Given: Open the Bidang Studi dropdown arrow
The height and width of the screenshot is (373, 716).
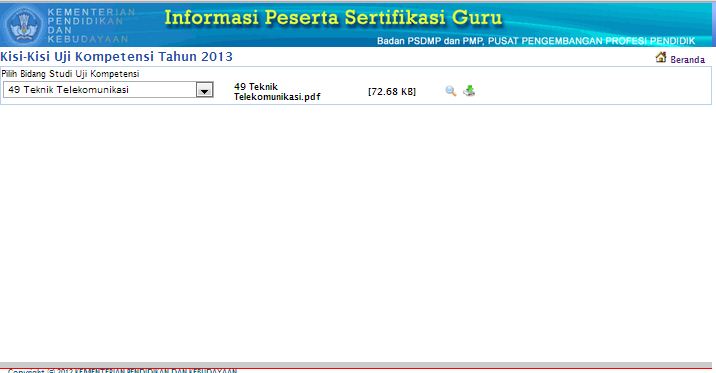Looking at the screenshot, I should click(x=205, y=90).
